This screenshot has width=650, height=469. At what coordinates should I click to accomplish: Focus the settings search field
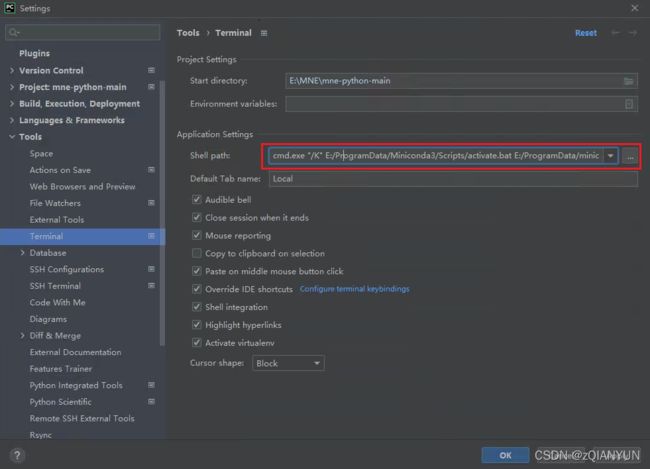click(x=82, y=32)
